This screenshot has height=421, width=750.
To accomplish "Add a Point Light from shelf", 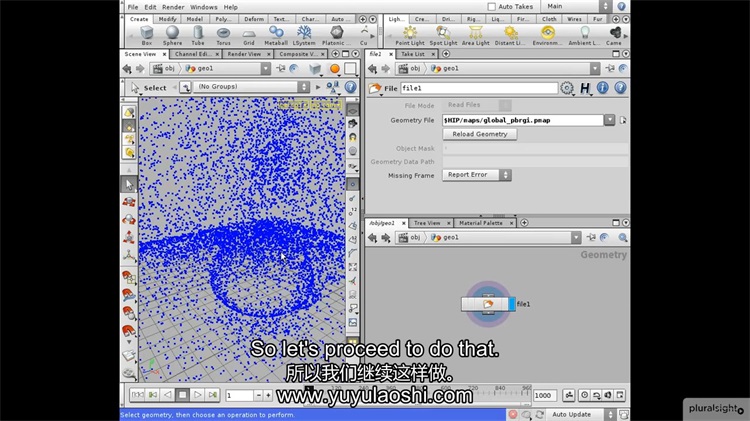I will (x=409, y=35).
